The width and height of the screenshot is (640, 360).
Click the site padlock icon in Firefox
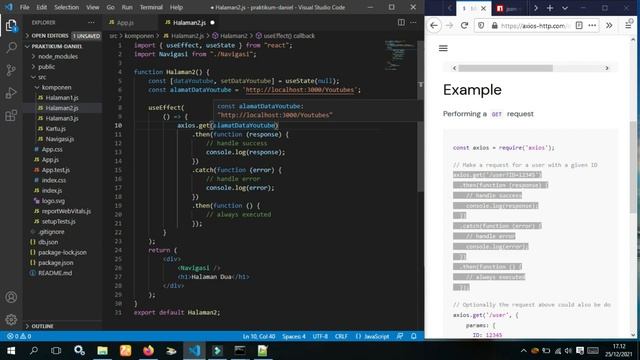[x=495, y=26]
